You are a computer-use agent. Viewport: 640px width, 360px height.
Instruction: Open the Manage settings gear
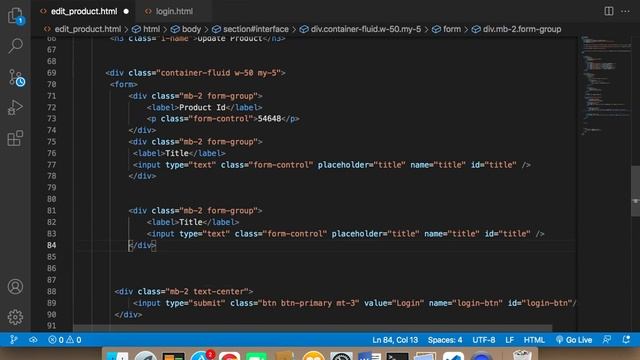coord(16,317)
